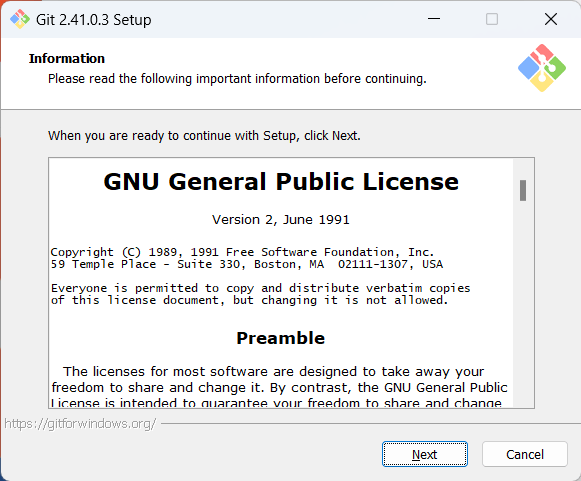This screenshot has height=481, width=581.
Task: Click the scrollbar track below the thumb
Action: click(523, 304)
